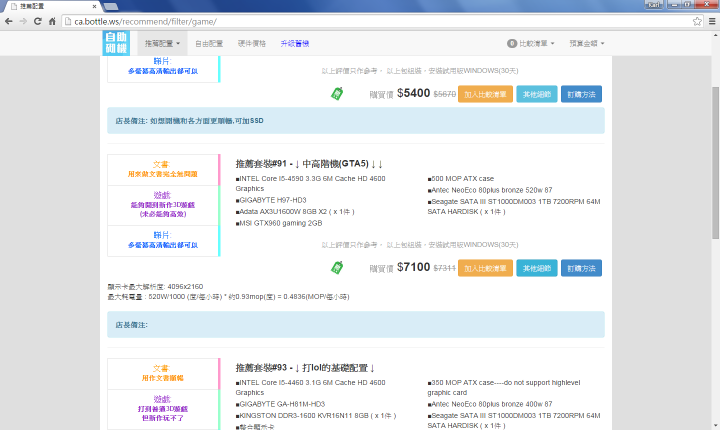Expand the 推薦配置 navigation dropdown
The height and width of the screenshot is (430, 720).
pyautogui.click(x=162, y=43)
